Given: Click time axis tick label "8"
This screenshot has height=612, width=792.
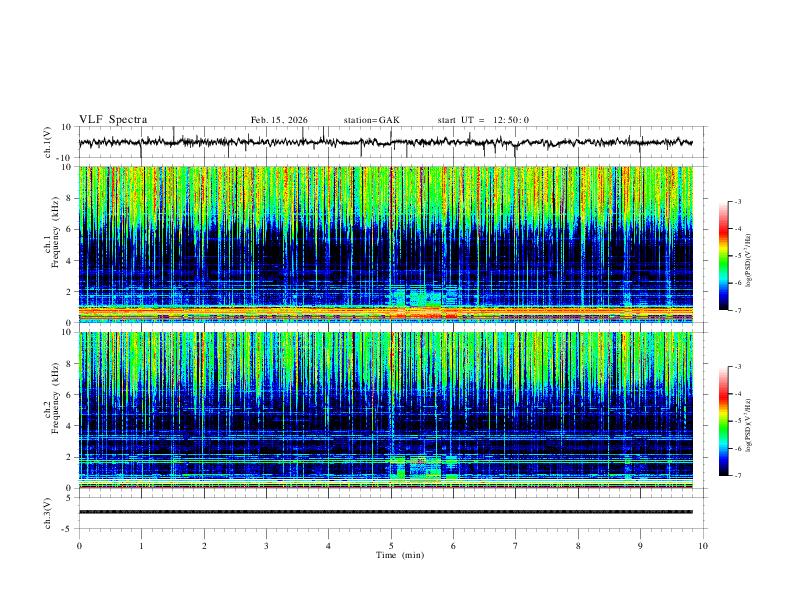Looking at the screenshot, I should pos(578,546).
